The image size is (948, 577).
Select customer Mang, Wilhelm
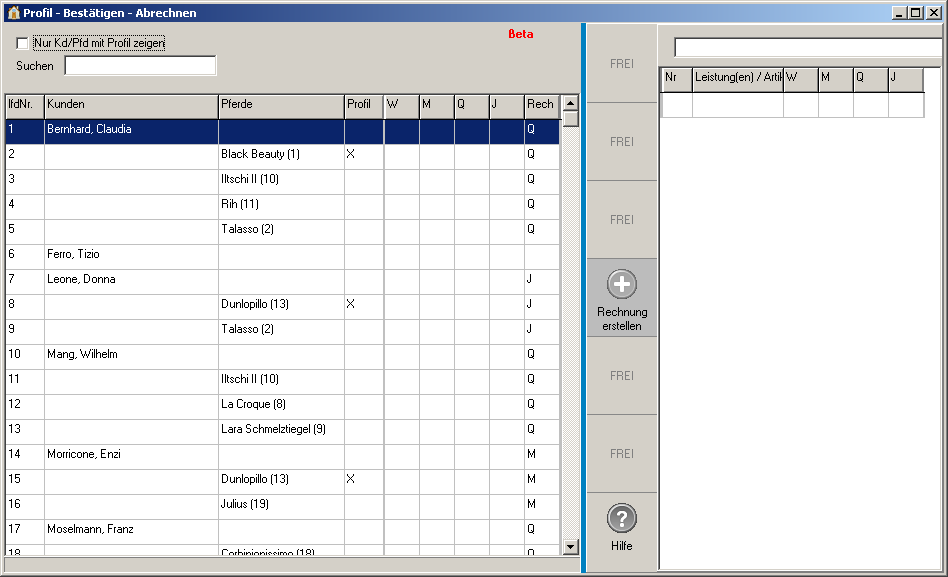click(130, 355)
